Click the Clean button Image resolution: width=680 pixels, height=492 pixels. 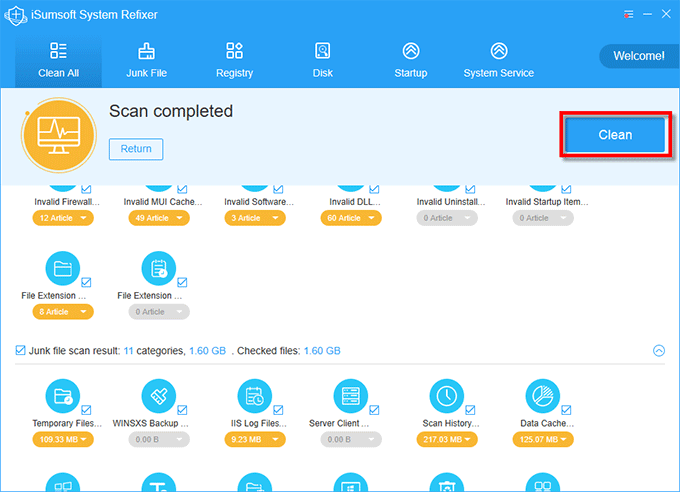(615, 134)
